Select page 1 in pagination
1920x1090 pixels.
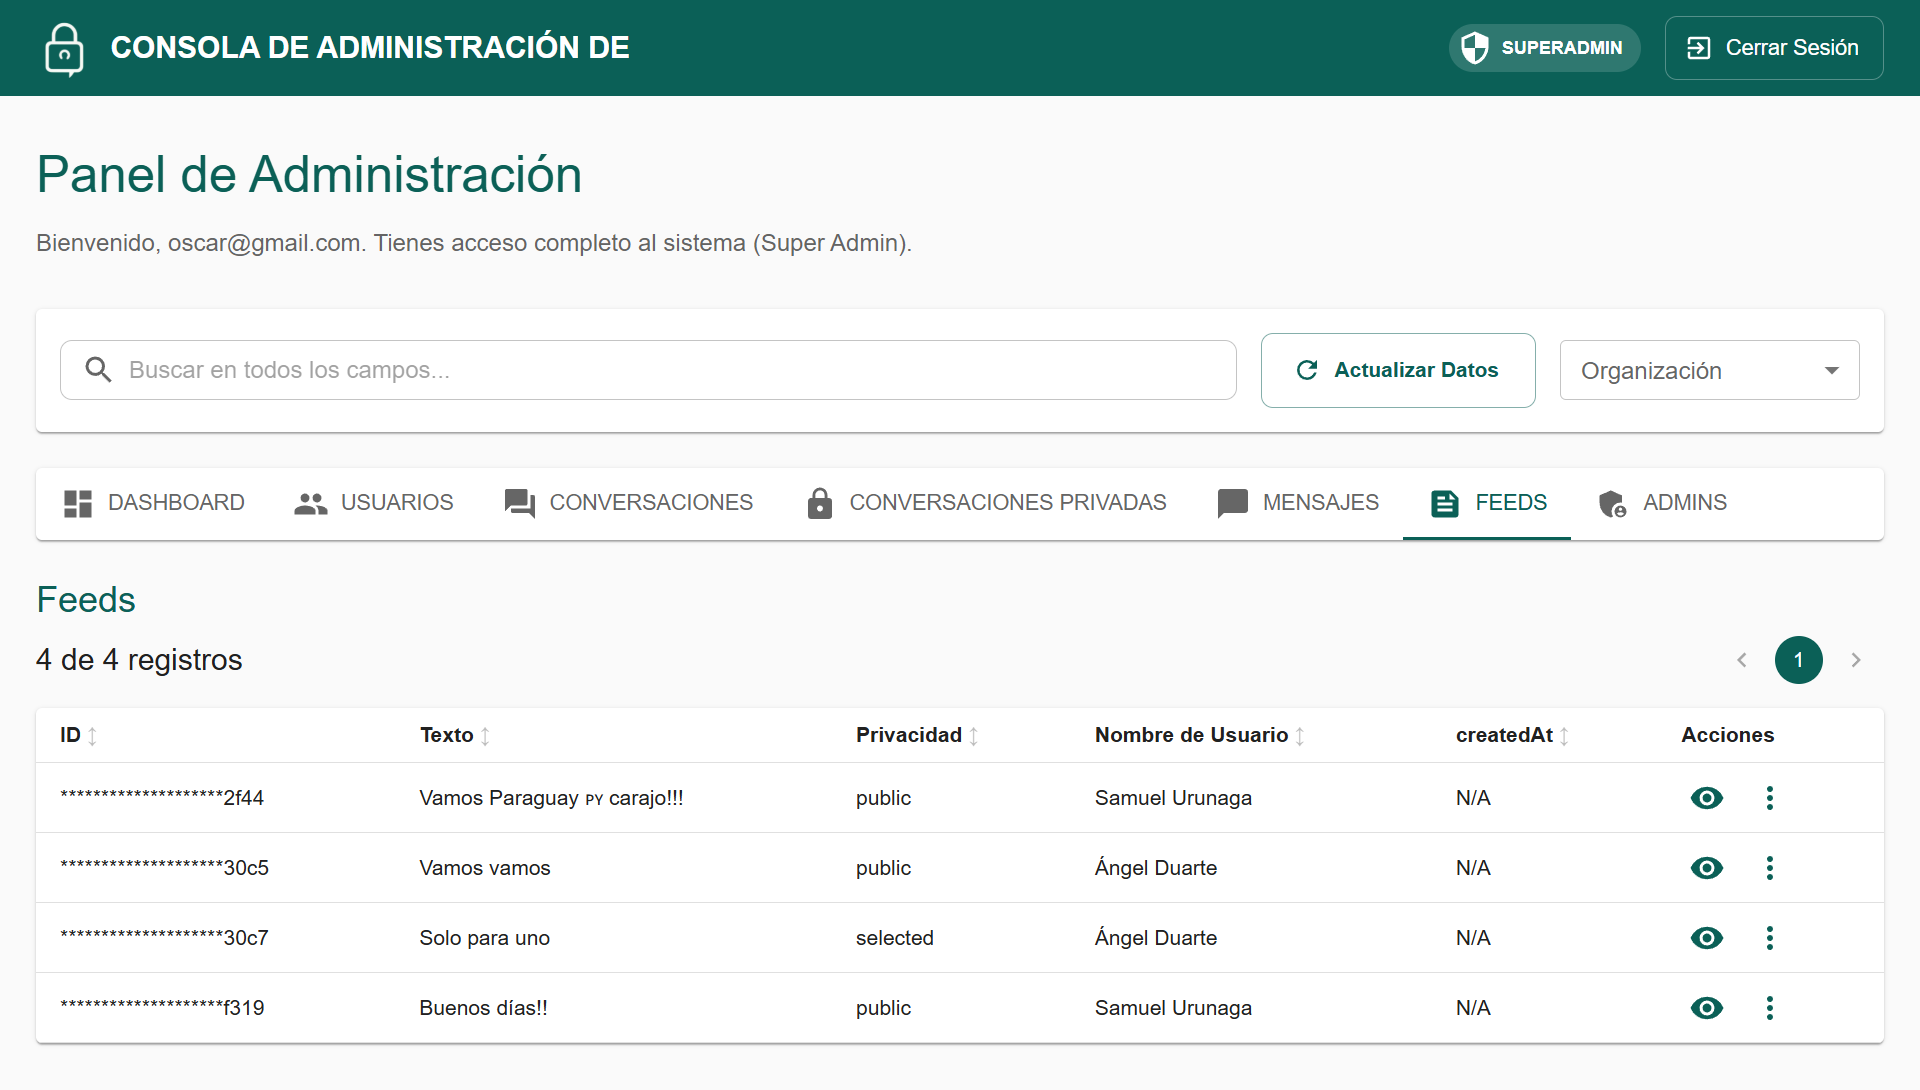[1799, 660]
